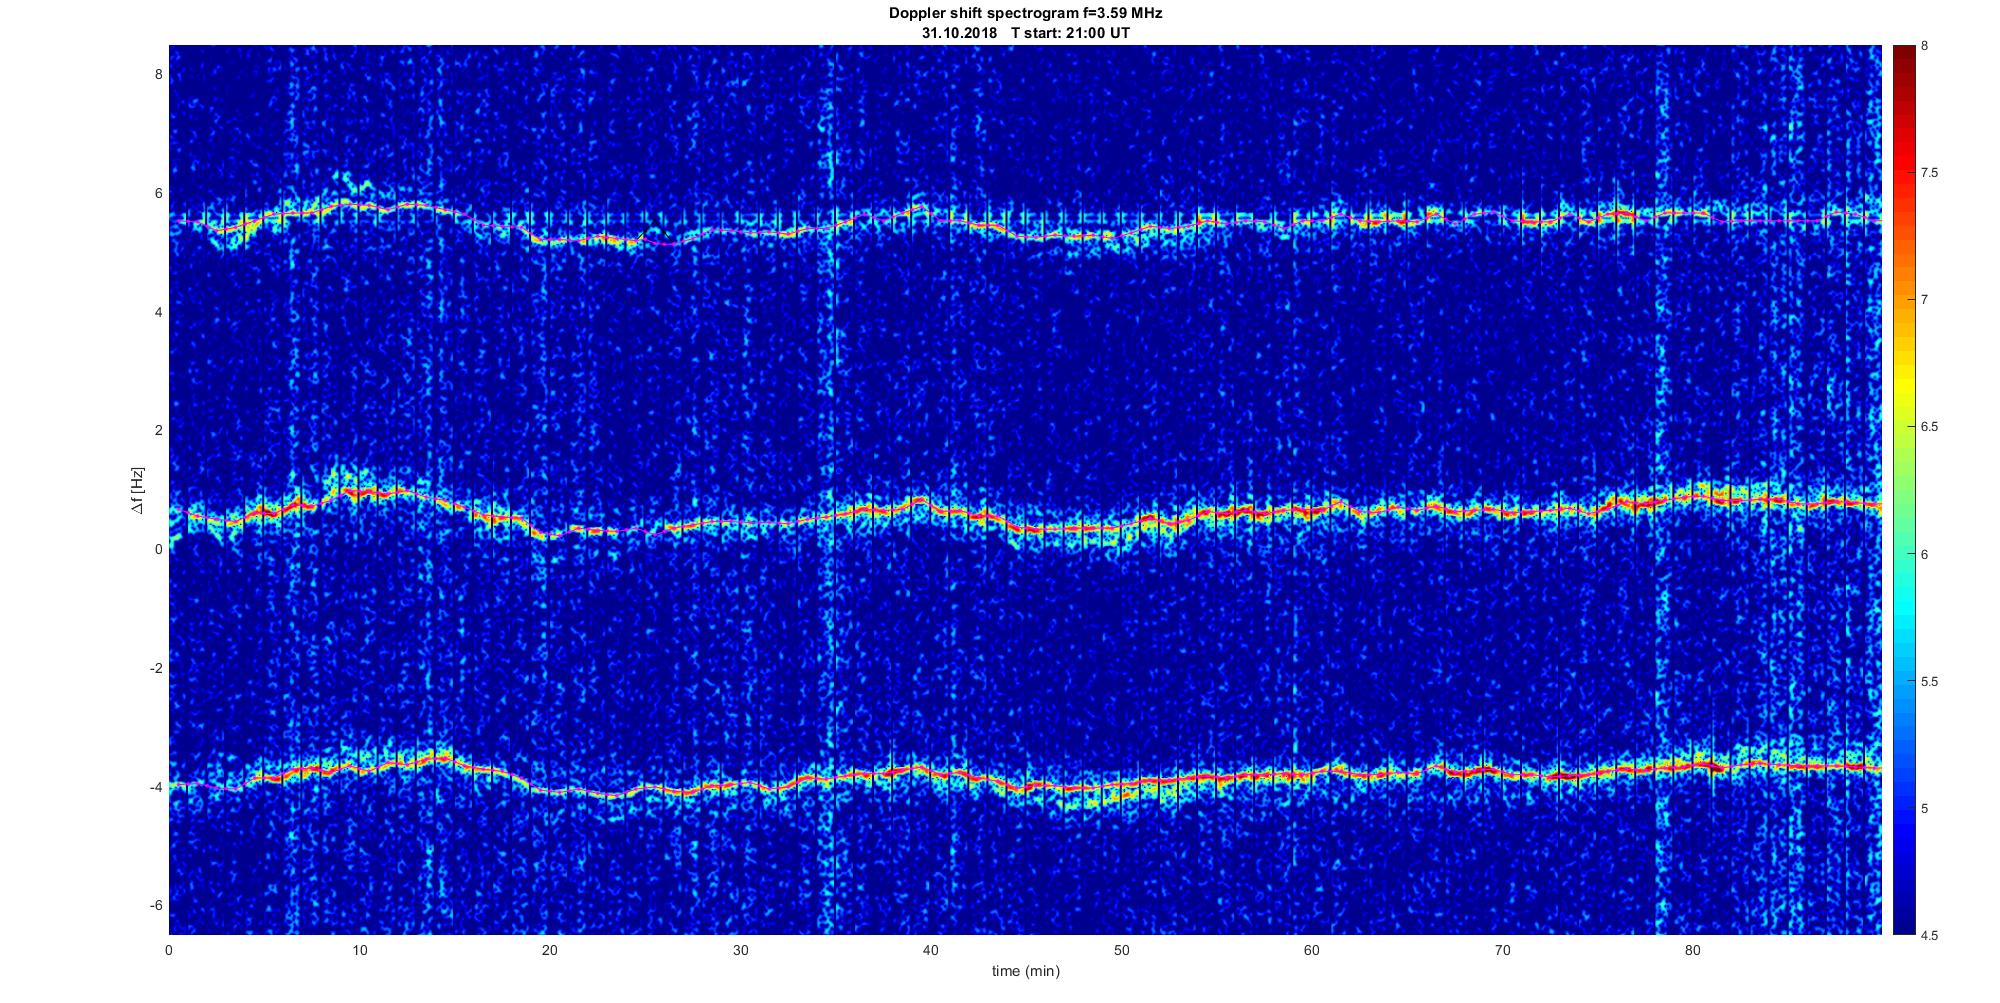Click the time-axis tick label "10"
Image resolution: width=2000 pixels, height=1003 pixels.
[x=359, y=950]
